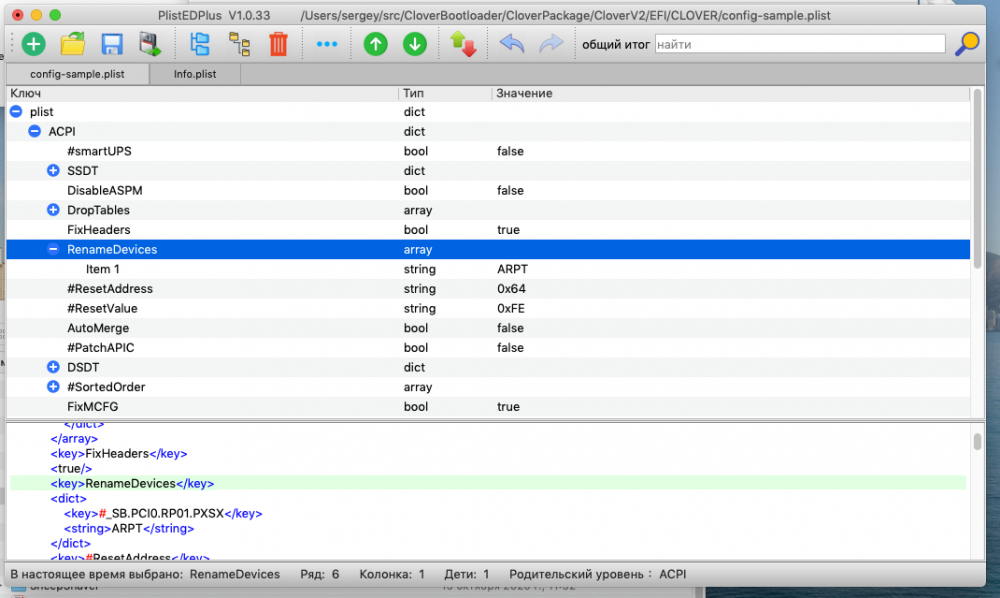Screen dimensions: 1000x598
Task: Select the FixMCFG row
Action: pyautogui.click(x=488, y=407)
